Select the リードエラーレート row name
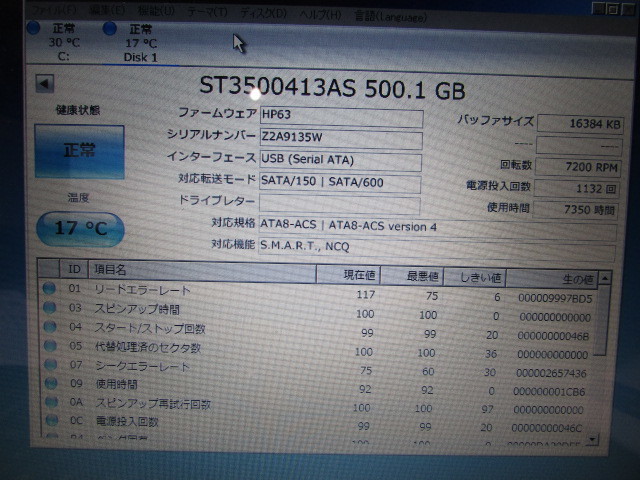The height and width of the screenshot is (480, 640). click(x=142, y=290)
